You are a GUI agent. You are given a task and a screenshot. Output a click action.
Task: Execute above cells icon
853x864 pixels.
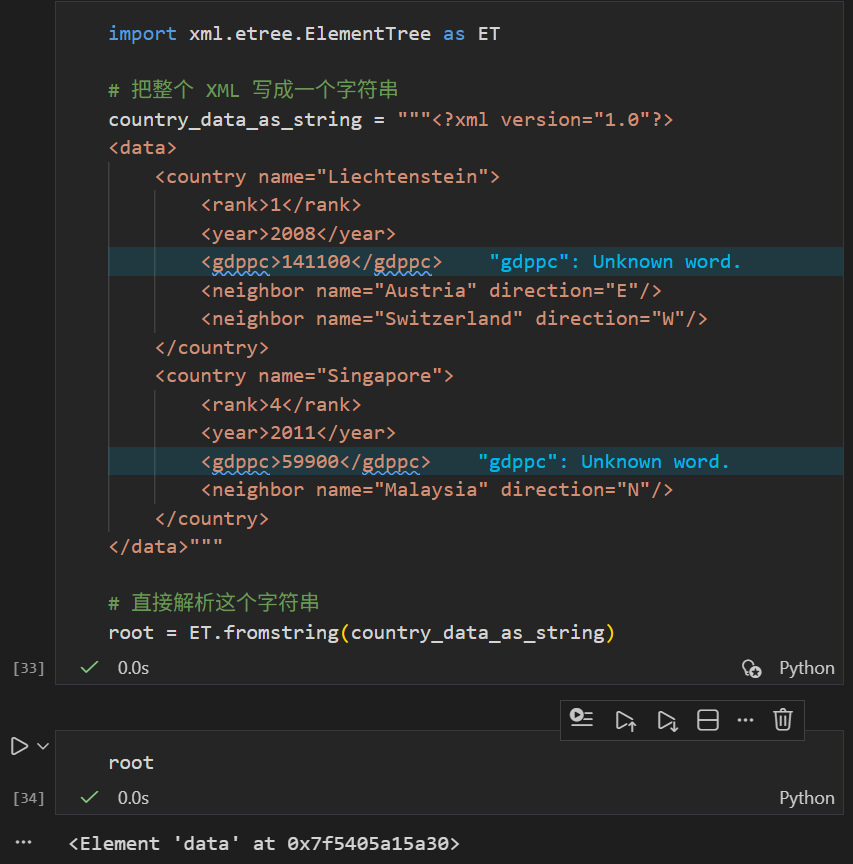coord(625,720)
